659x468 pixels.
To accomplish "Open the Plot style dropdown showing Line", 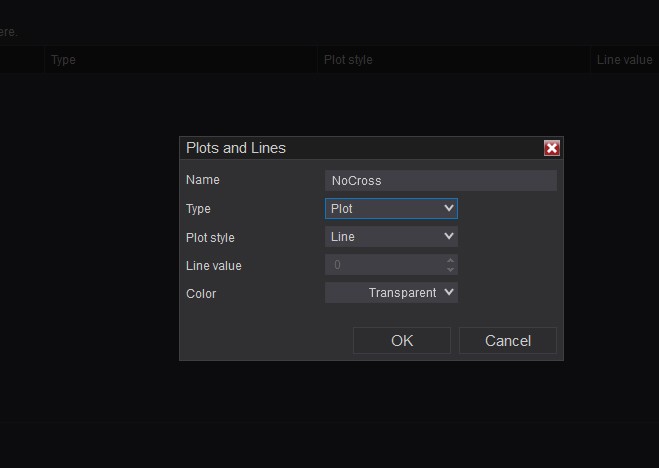I will click(391, 237).
